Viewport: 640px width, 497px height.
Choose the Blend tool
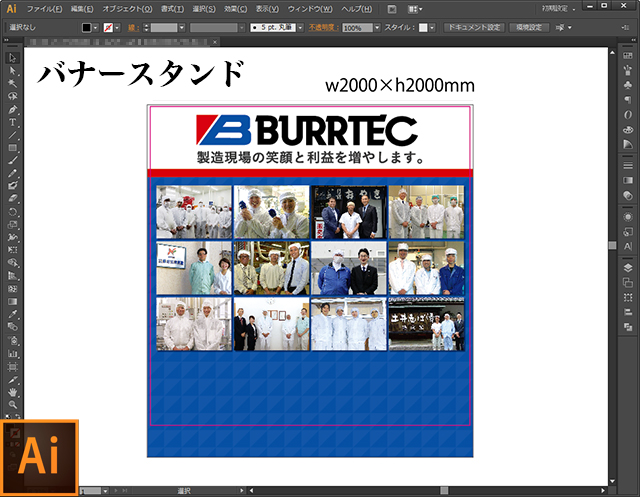click(12, 327)
